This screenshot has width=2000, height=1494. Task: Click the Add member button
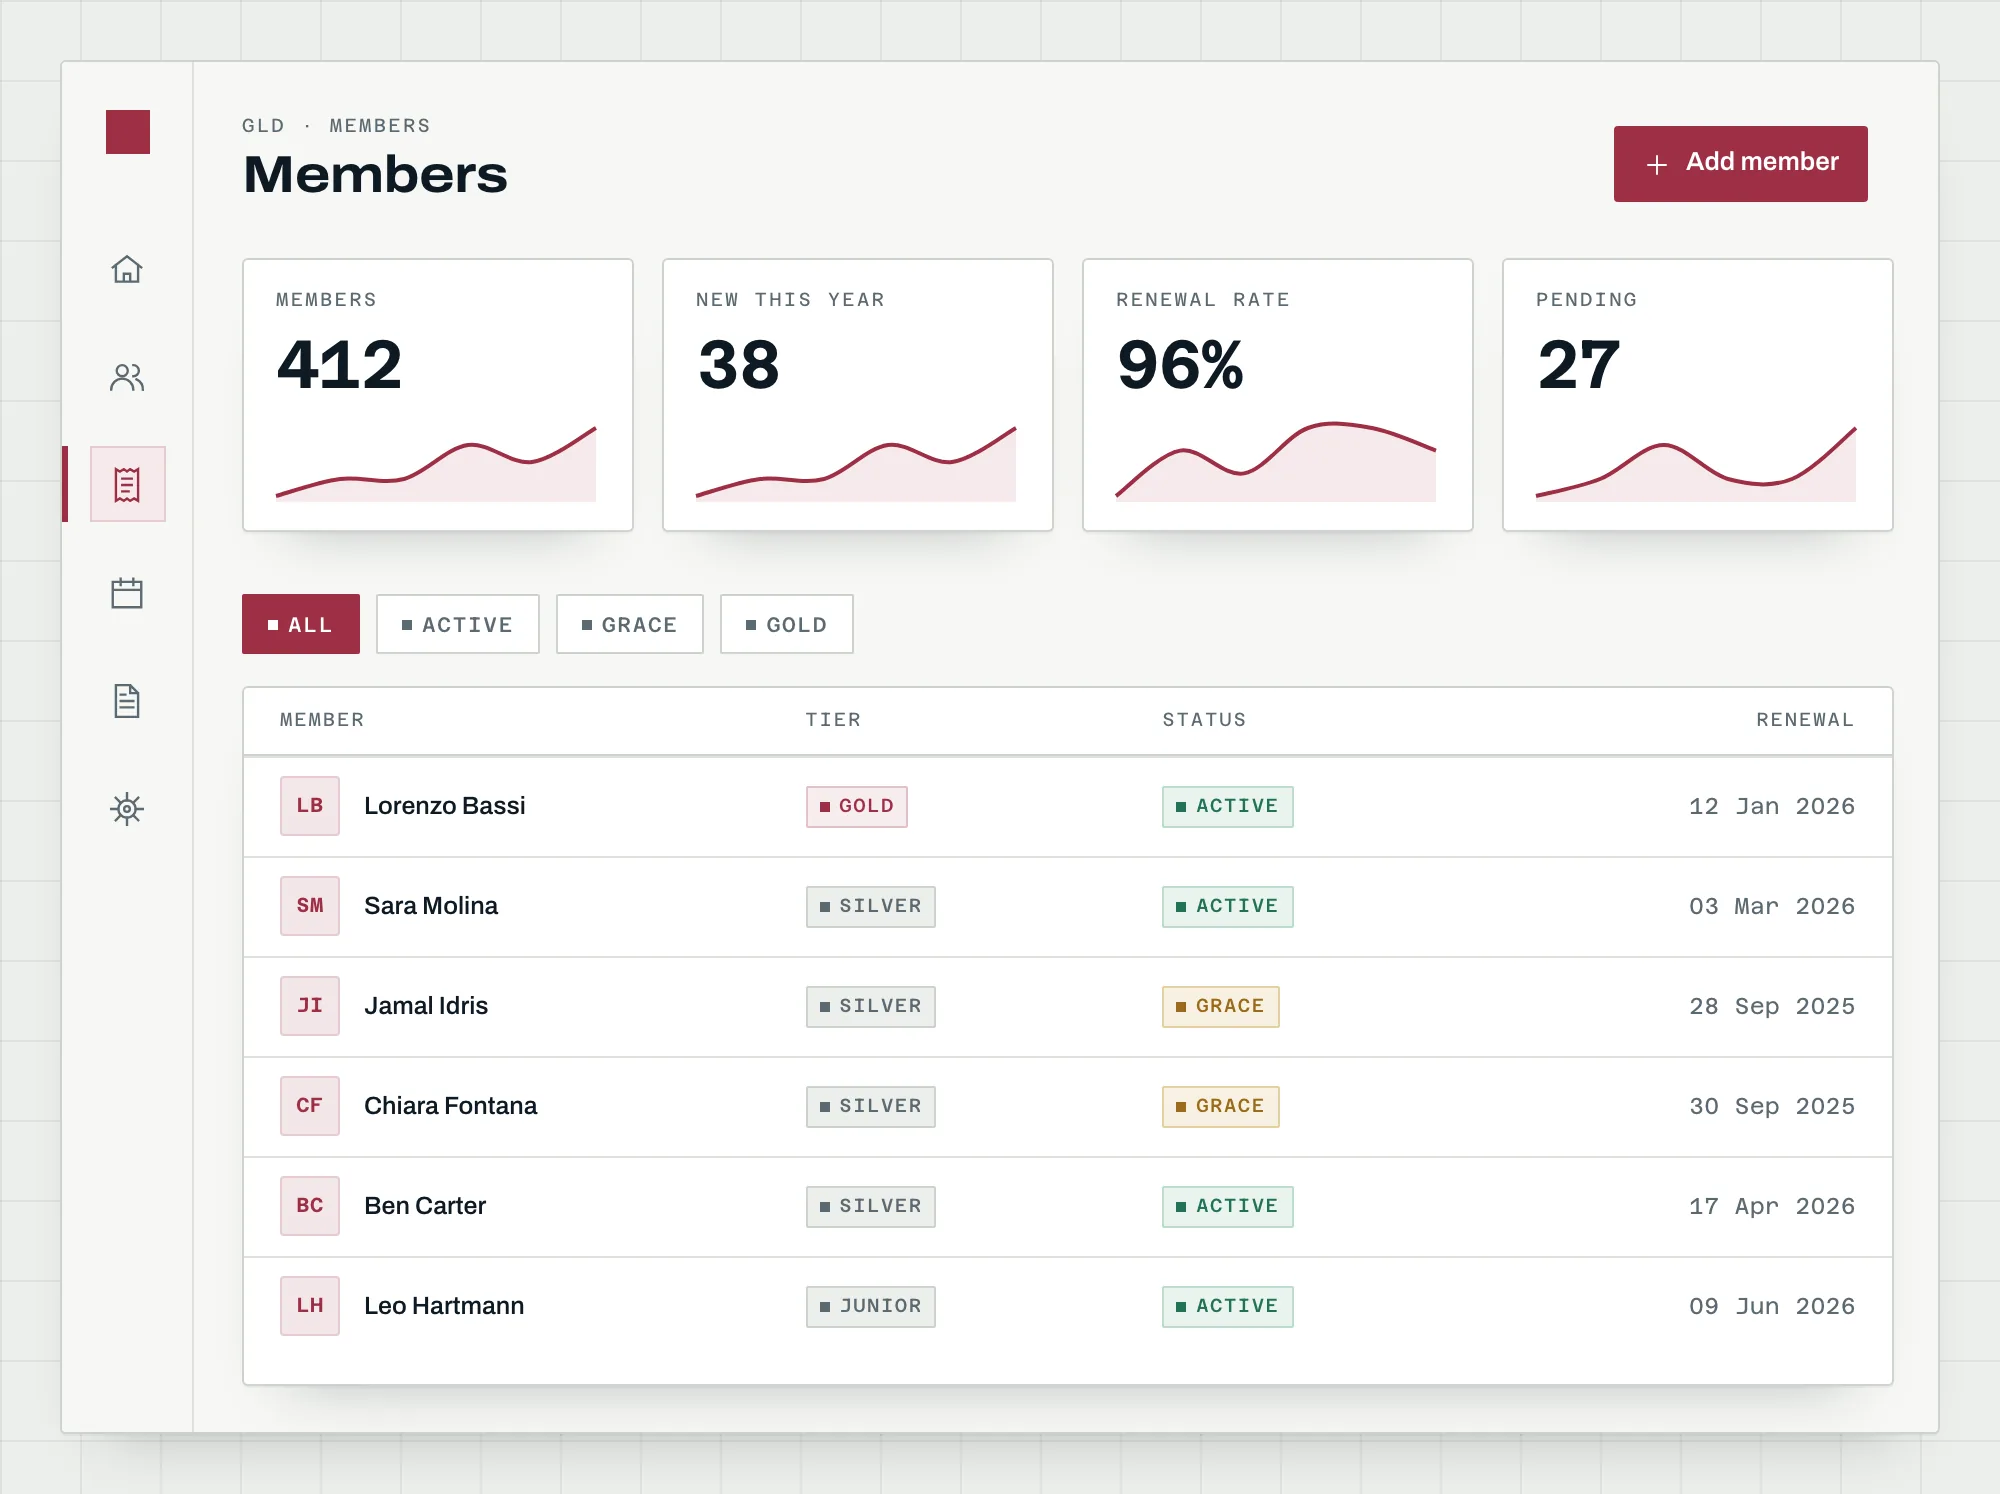tap(1741, 164)
